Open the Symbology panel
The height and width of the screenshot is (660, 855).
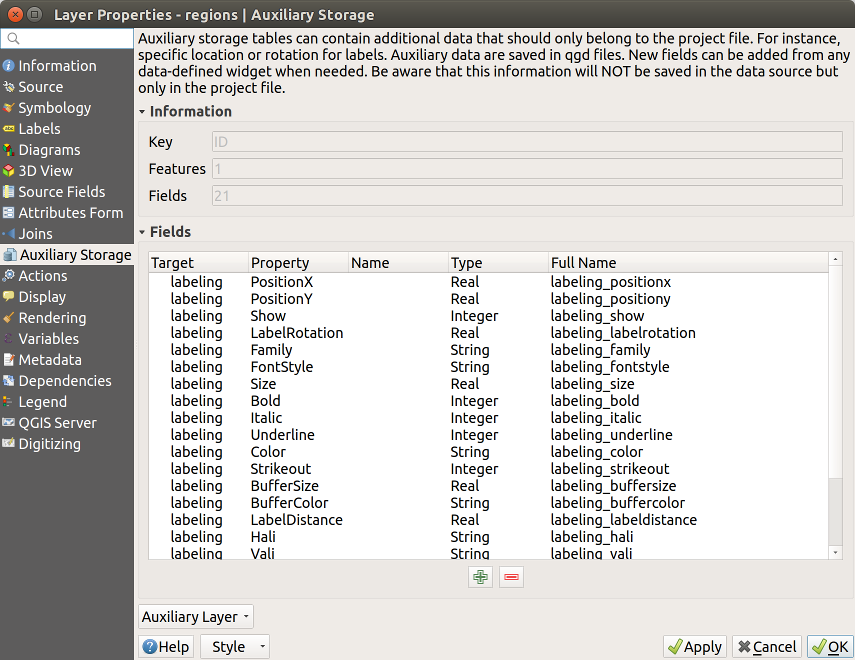click(x=51, y=107)
